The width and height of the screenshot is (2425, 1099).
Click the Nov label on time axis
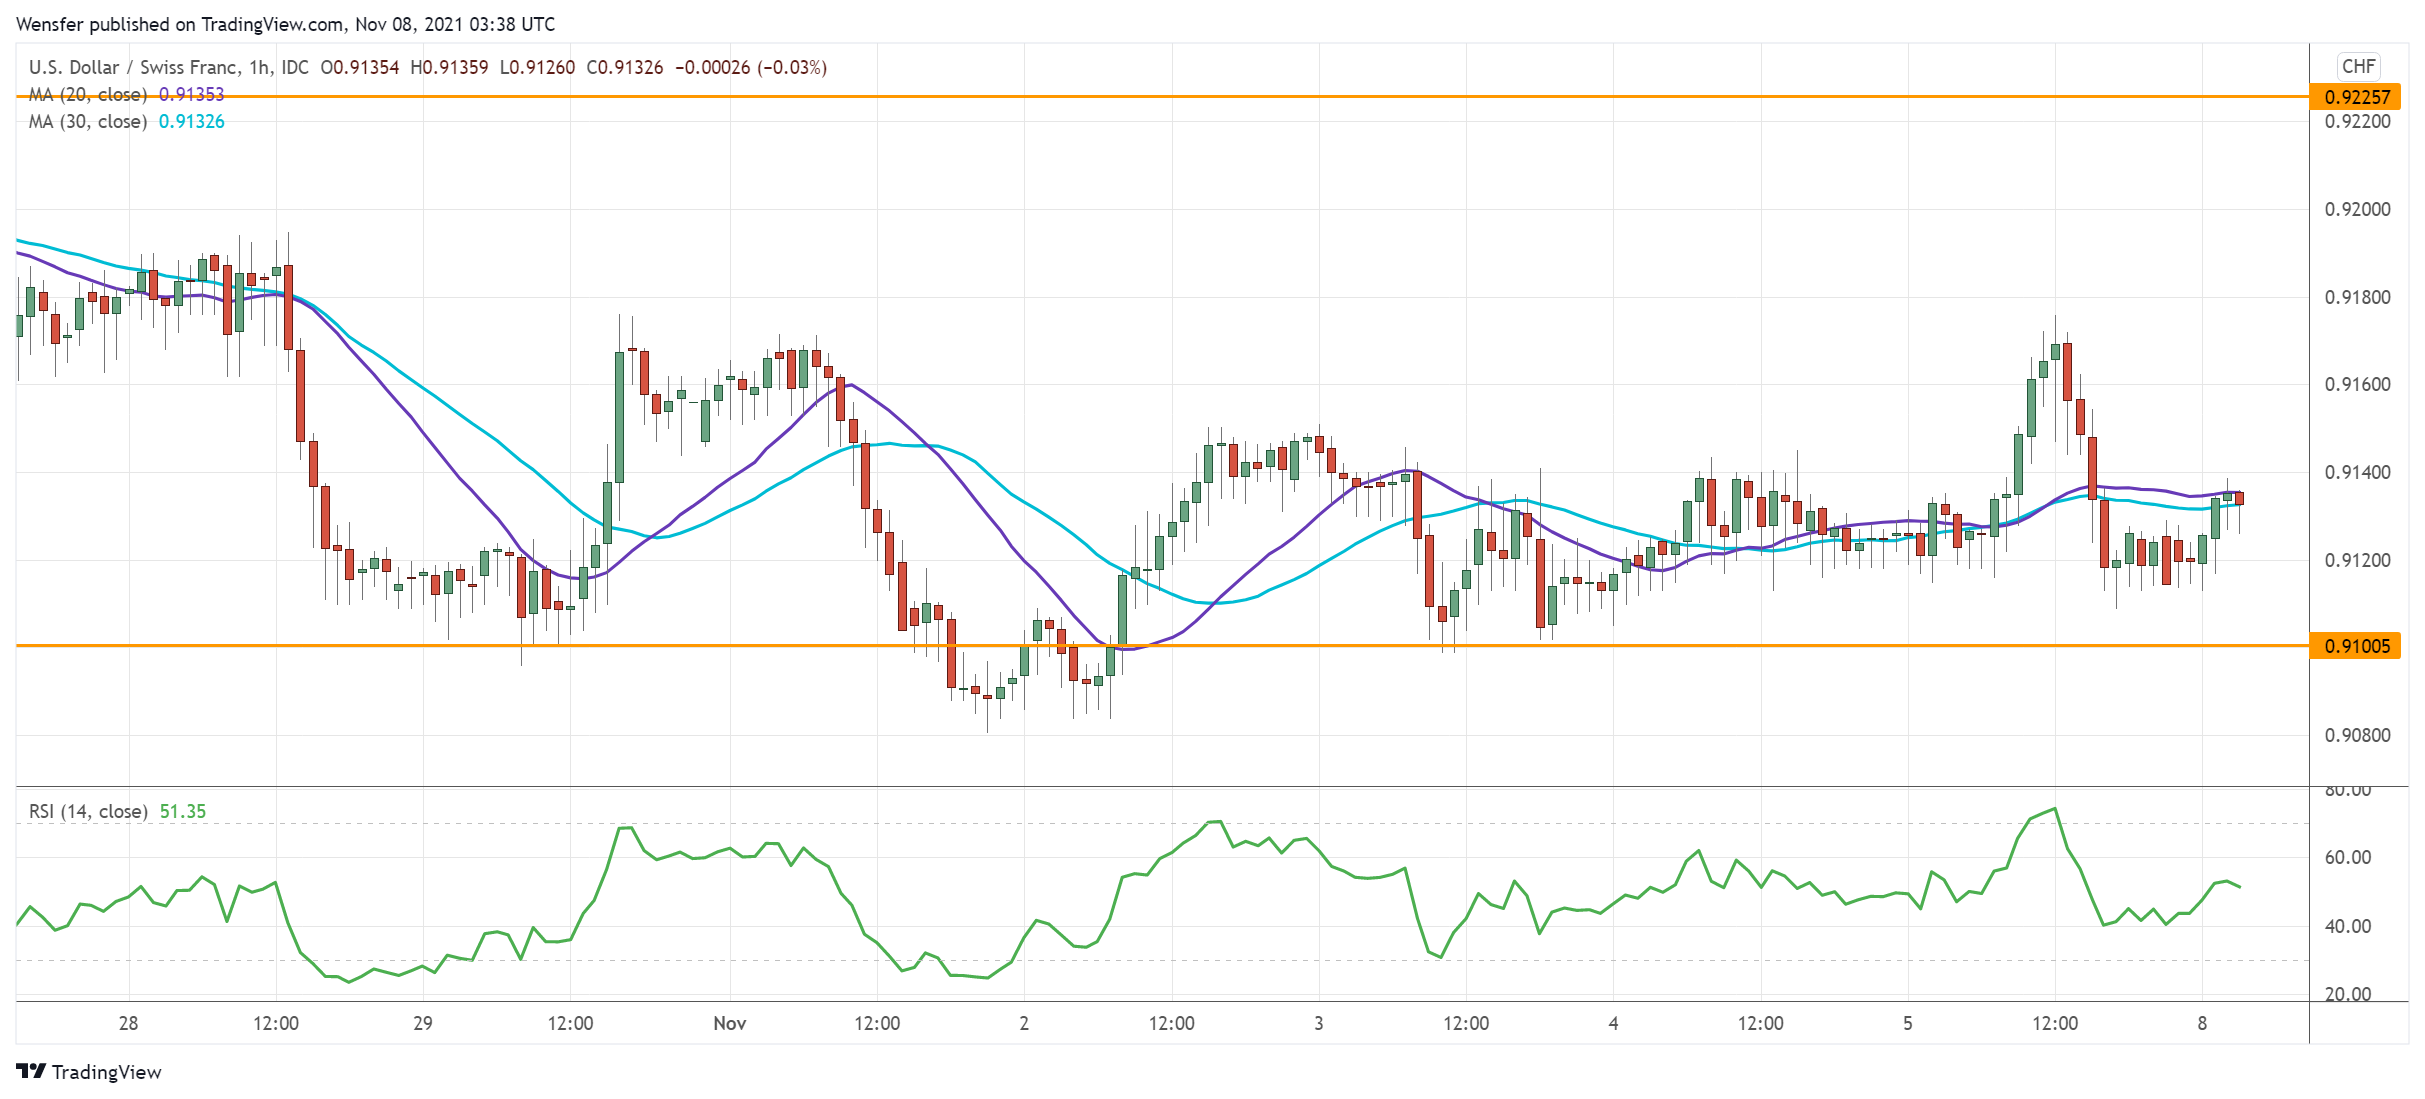729,1023
